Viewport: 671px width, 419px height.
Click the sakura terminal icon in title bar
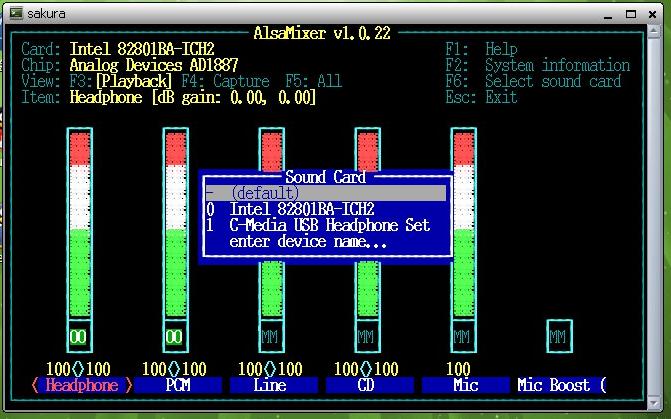click(17, 13)
